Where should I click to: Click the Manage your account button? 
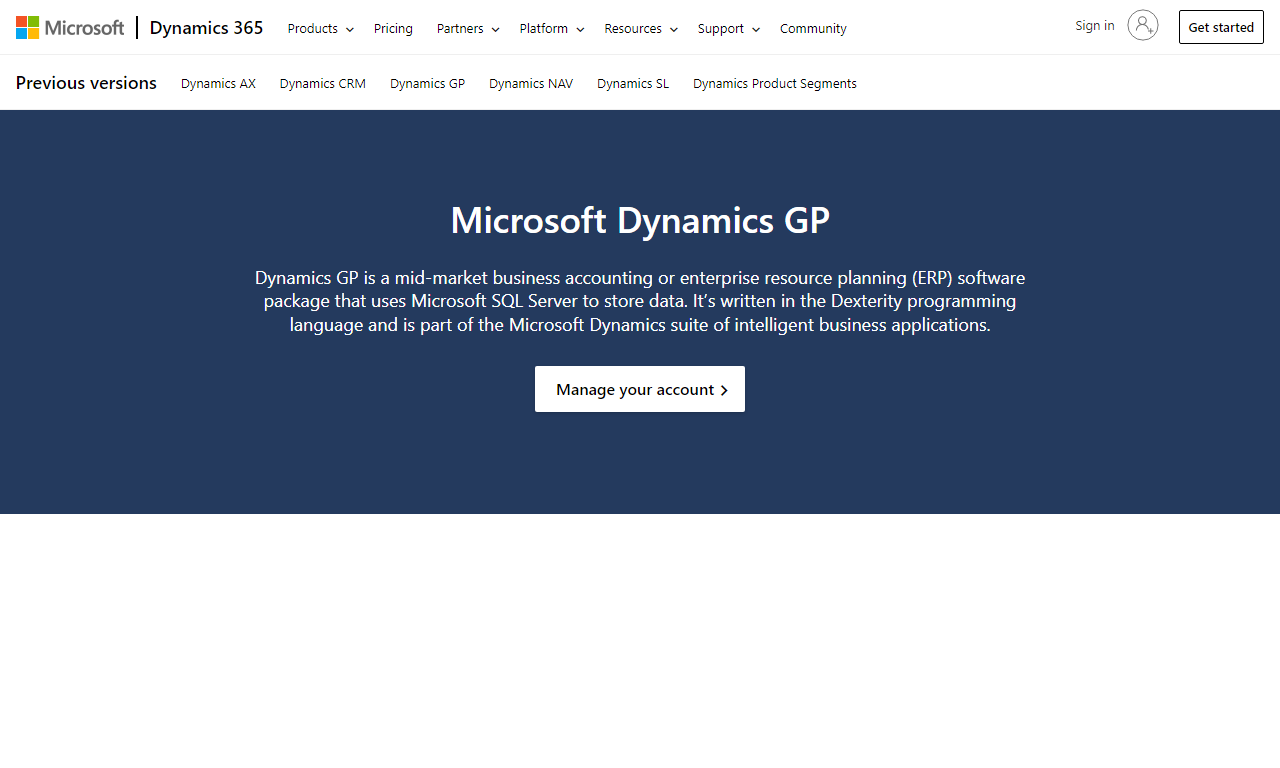640,389
